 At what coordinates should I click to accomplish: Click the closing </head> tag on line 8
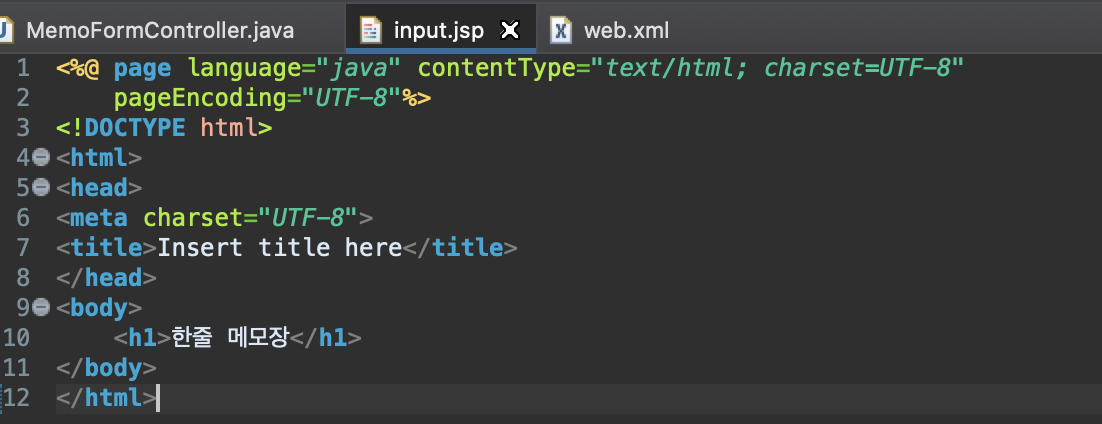pos(106,277)
